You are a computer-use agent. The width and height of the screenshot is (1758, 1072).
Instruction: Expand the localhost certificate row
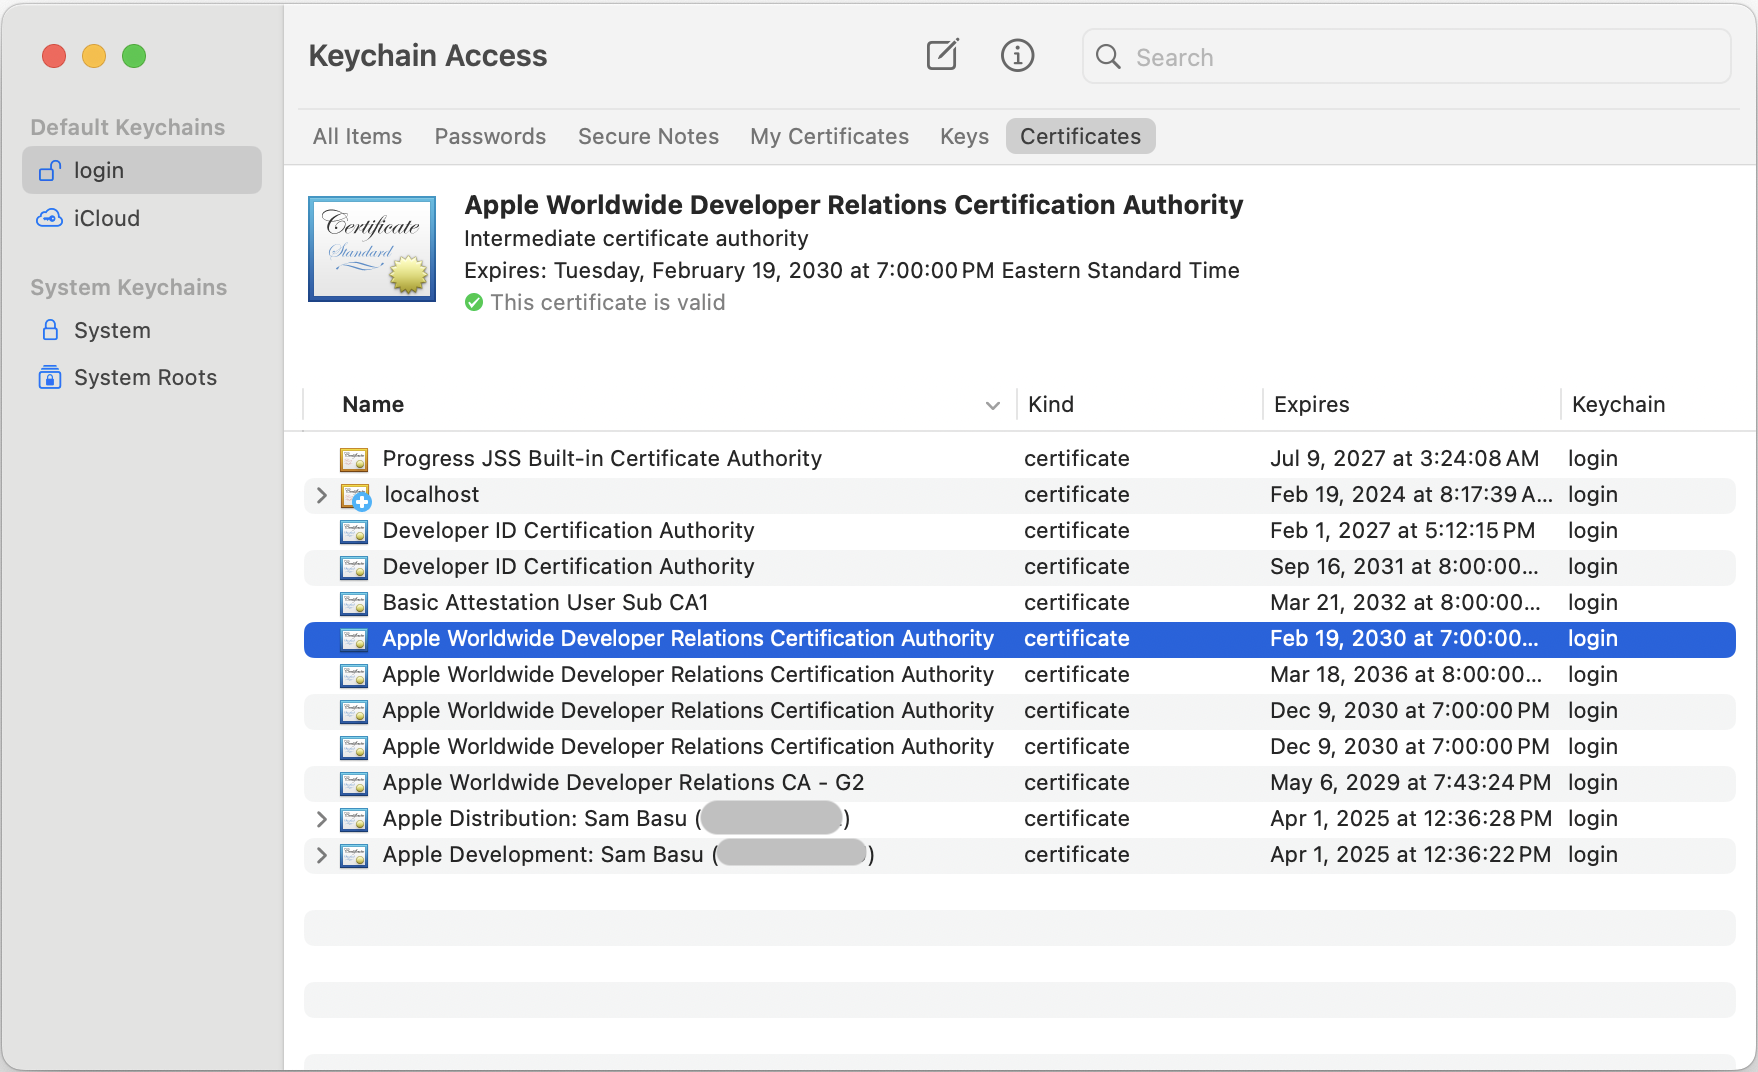pyautogui.click(x=321, y=495)
